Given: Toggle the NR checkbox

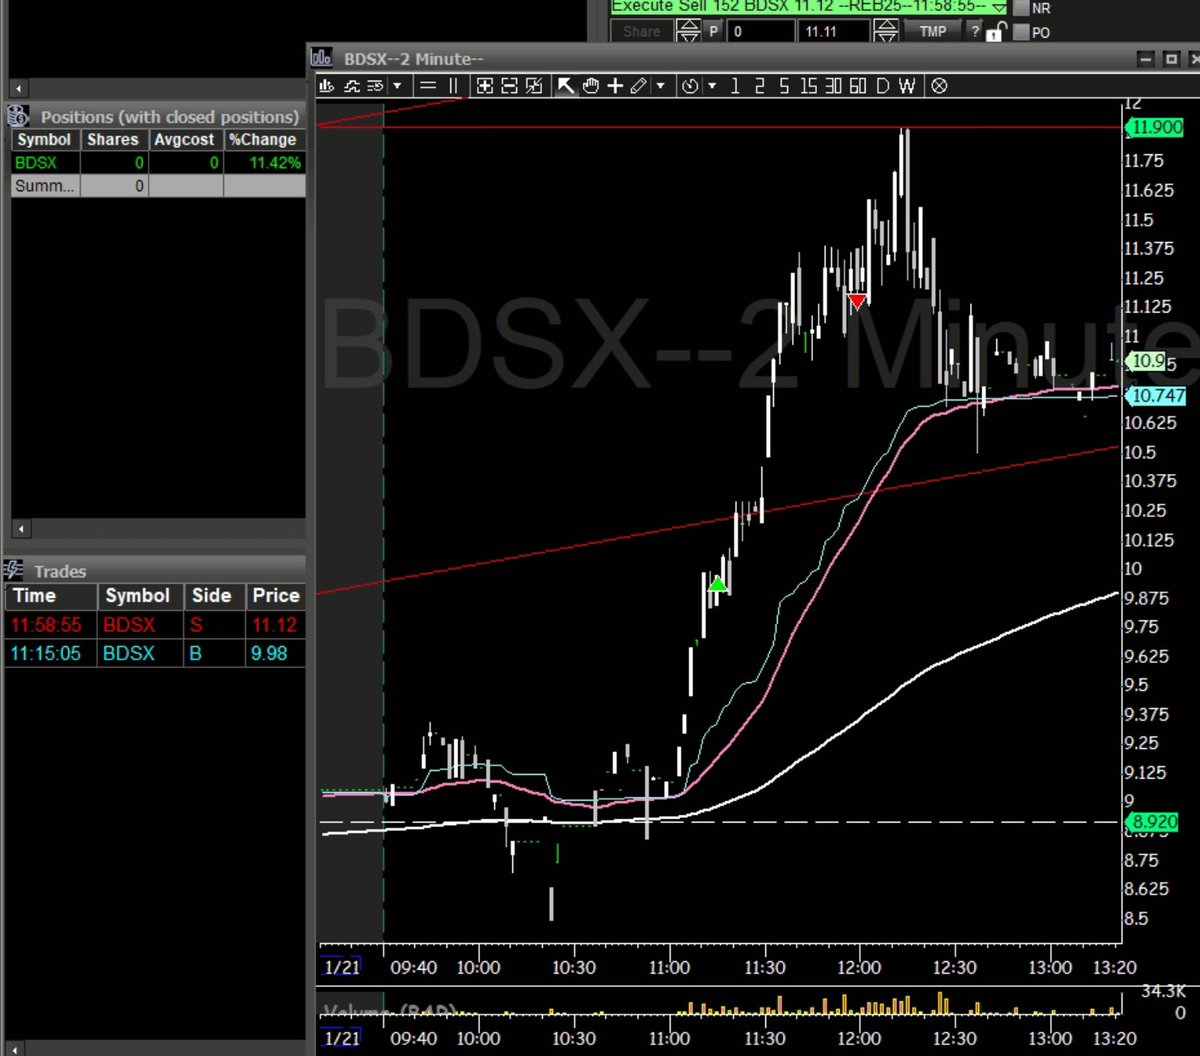Looking at the screenshot, I should pos(1021,8).
